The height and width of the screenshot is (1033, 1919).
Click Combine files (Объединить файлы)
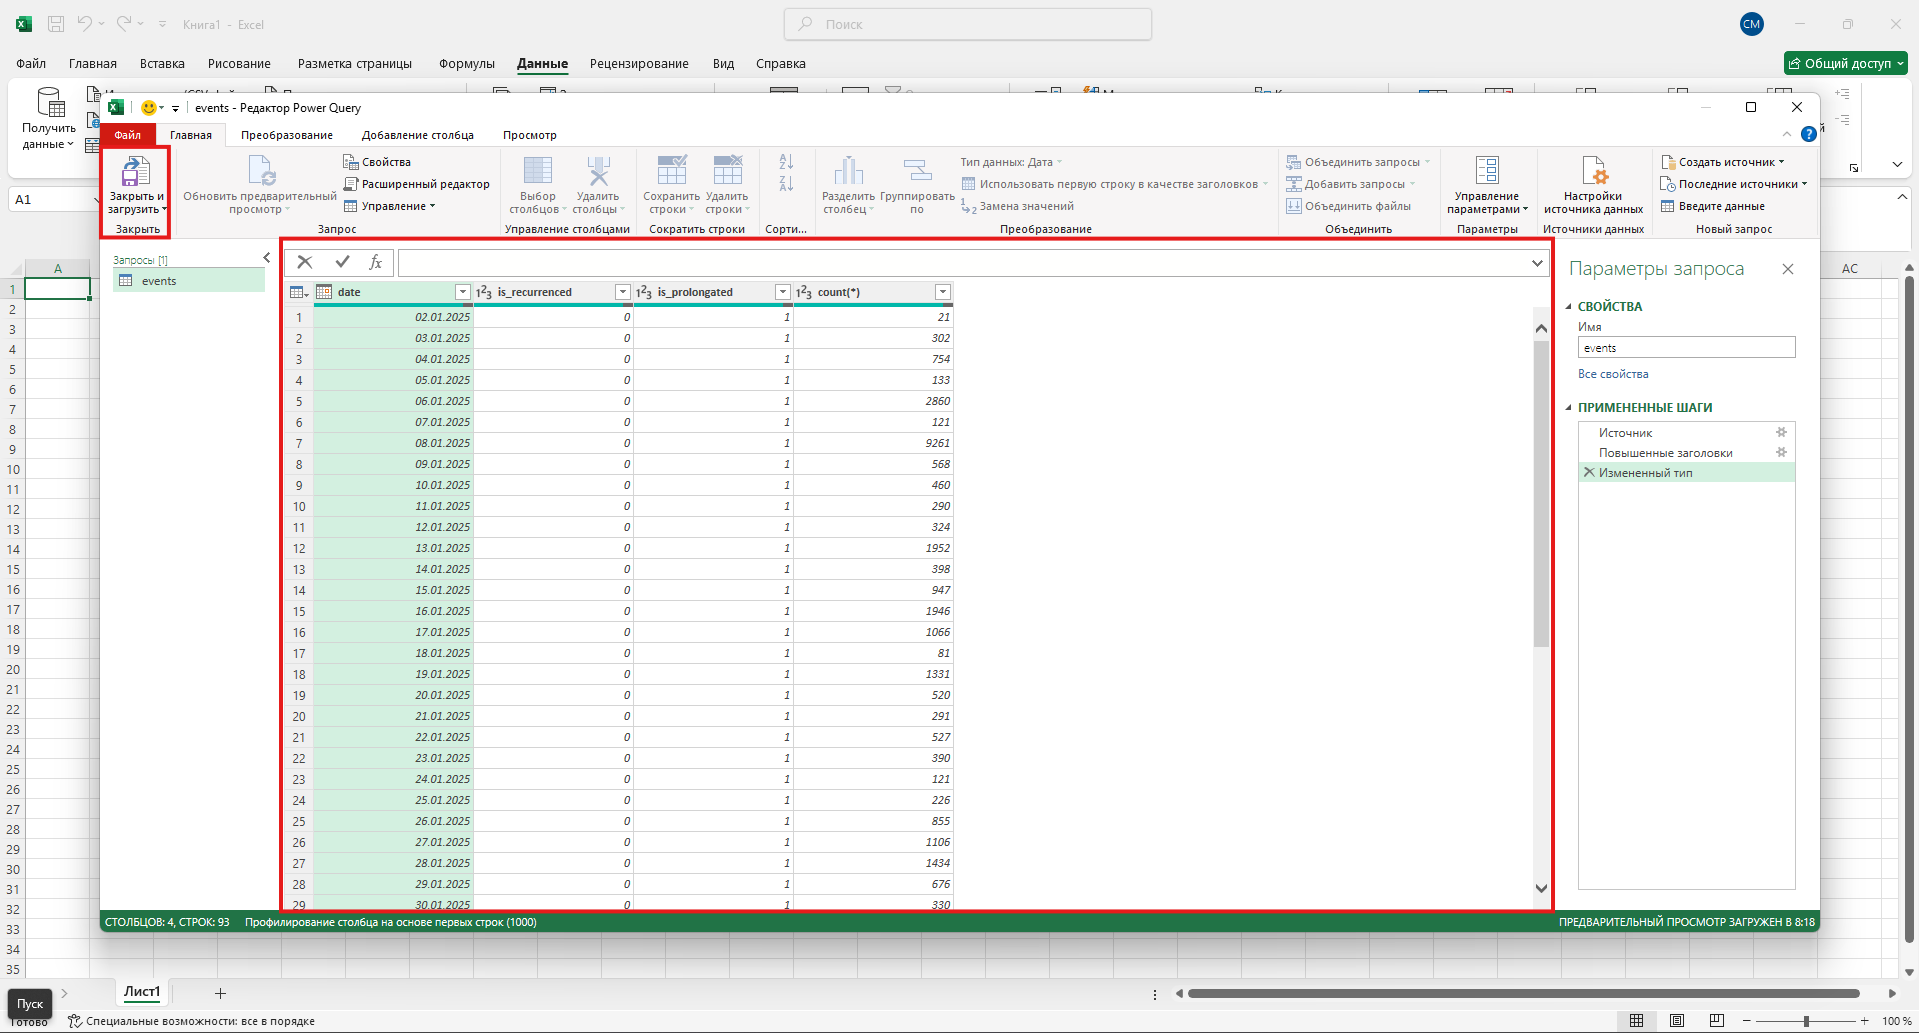pyautogui.click(x=1349, y=206)
